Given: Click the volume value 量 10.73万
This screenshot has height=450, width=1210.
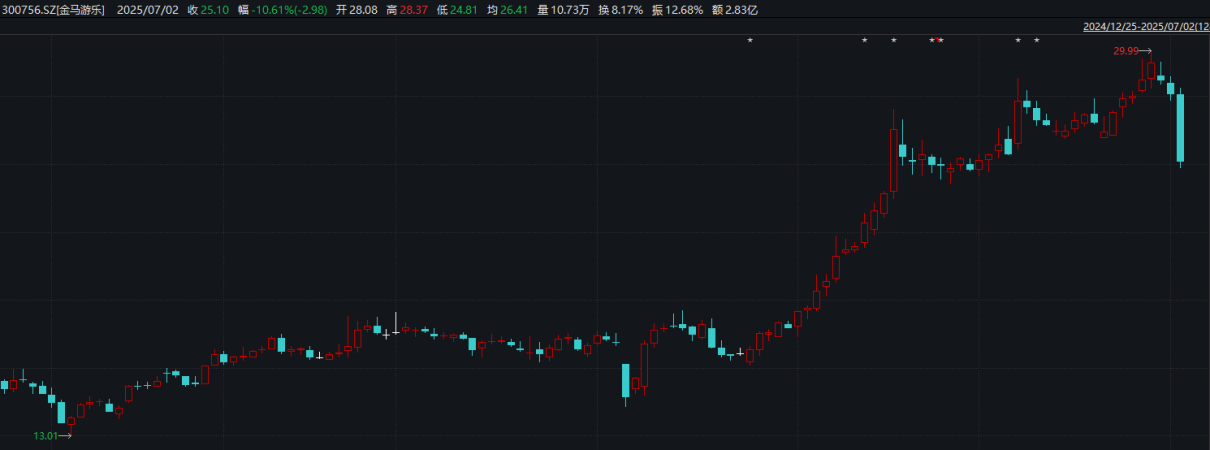Looking at the screenshot, I should 563,9.
